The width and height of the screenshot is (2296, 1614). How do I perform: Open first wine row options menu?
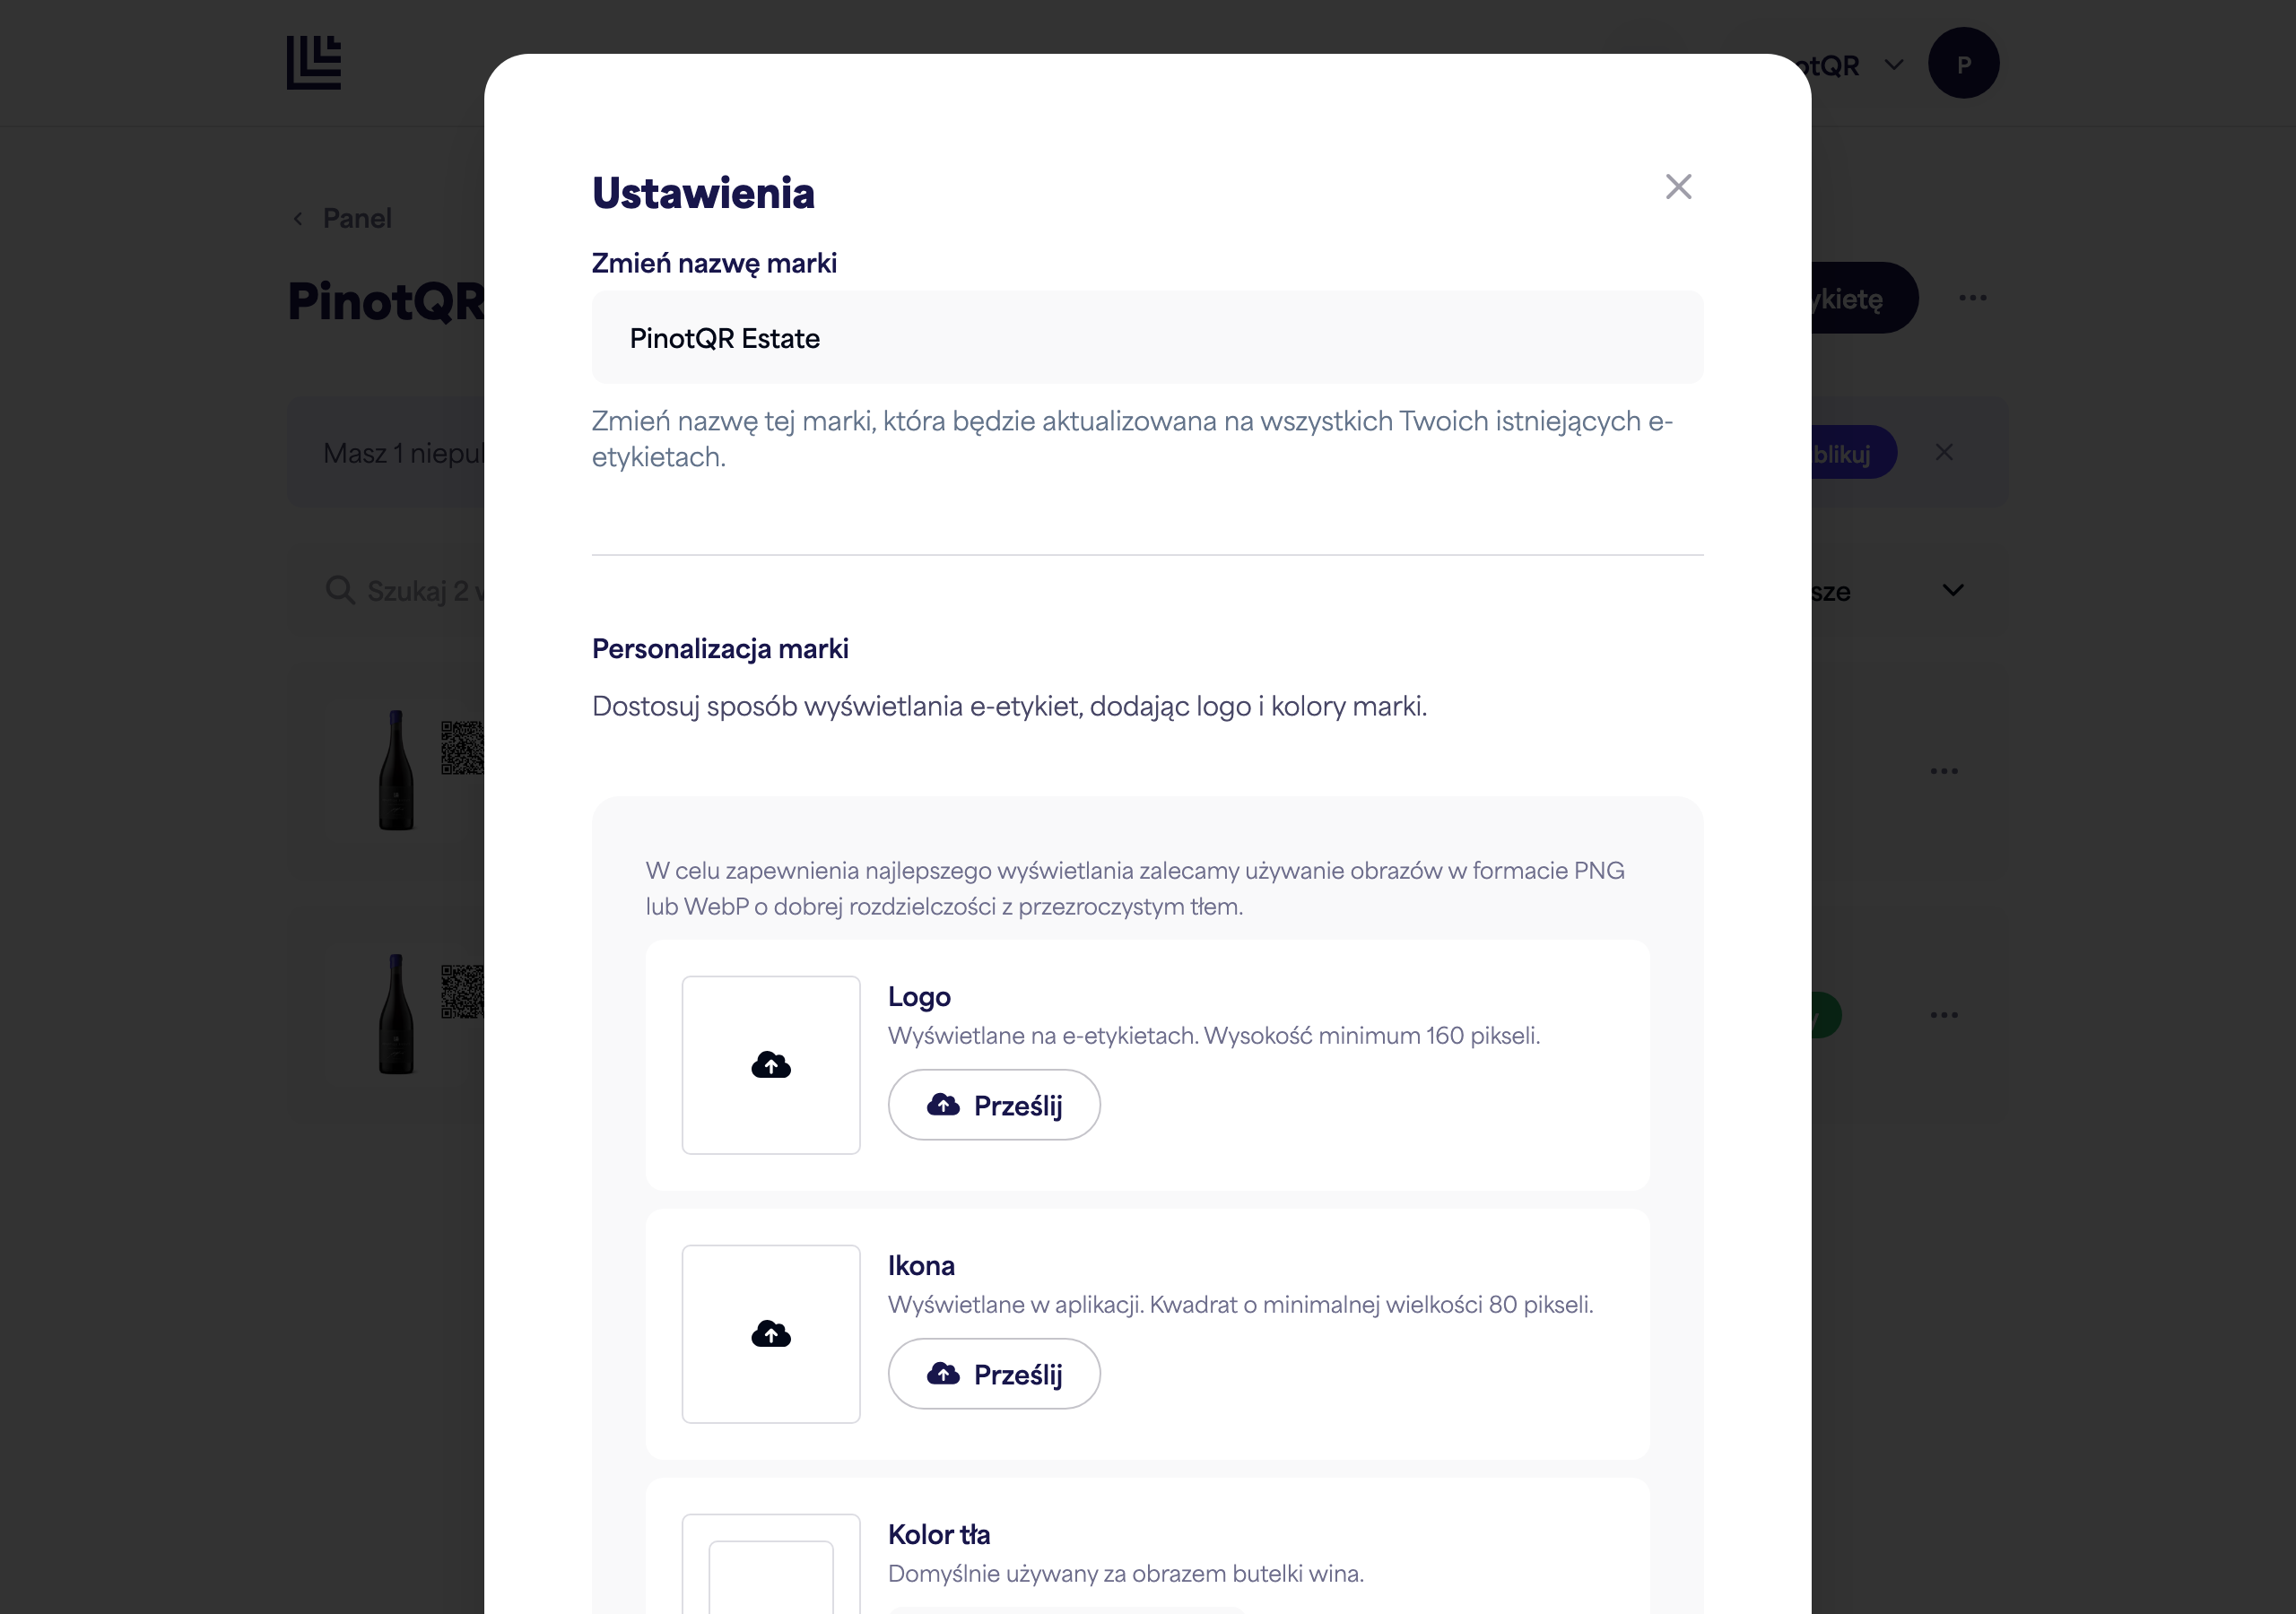click(1944, 771)
